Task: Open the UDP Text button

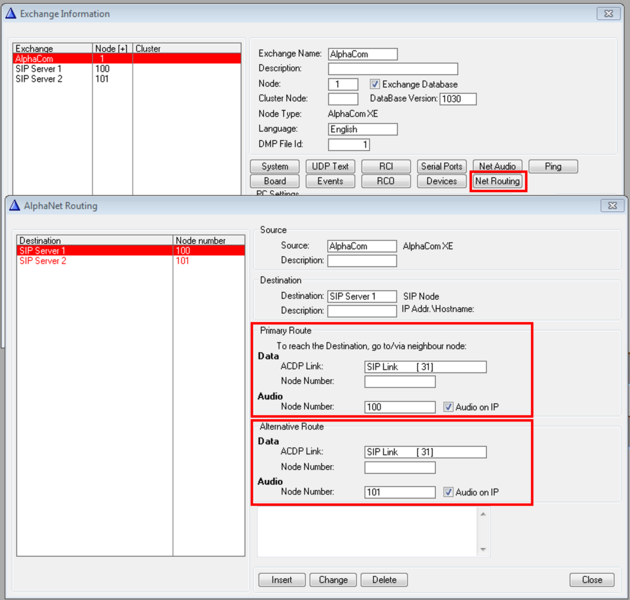Action: (330, 166)
